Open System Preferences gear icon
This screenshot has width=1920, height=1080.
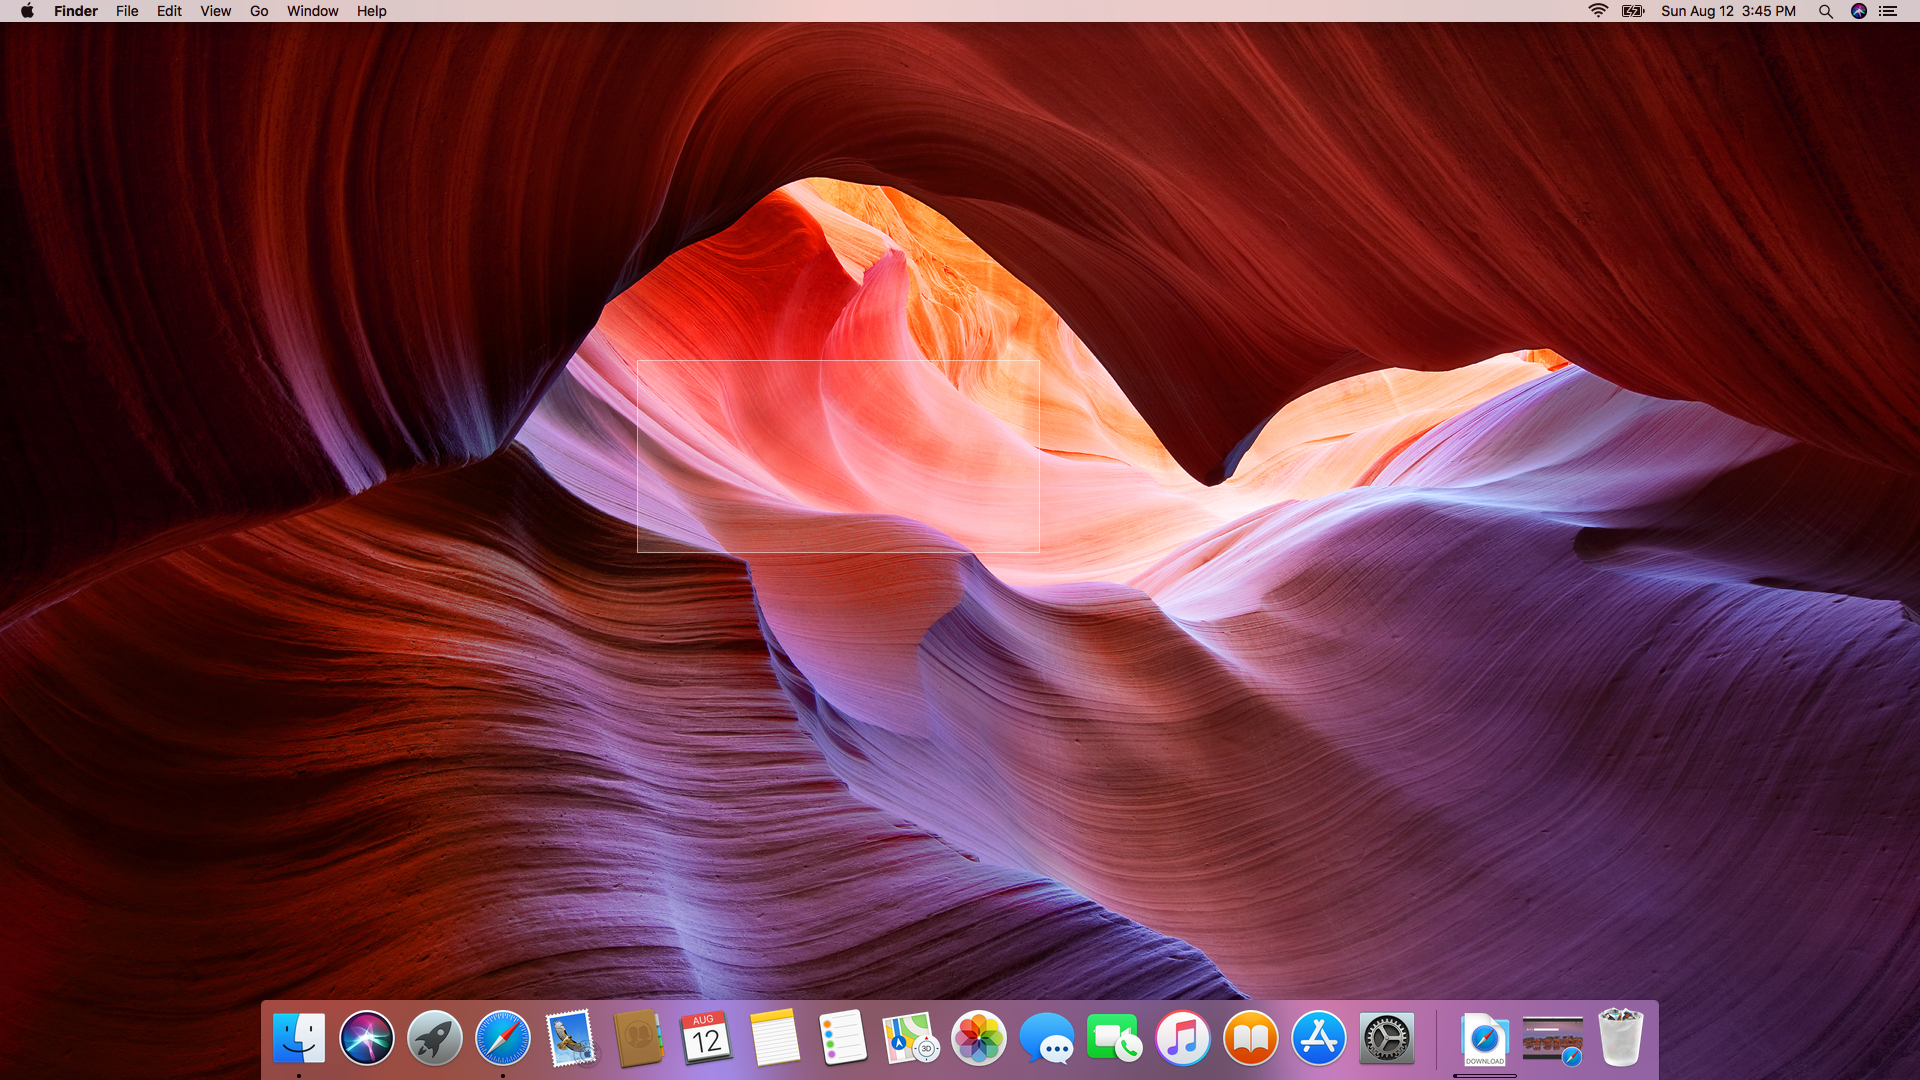[x=1386, y=1038]
